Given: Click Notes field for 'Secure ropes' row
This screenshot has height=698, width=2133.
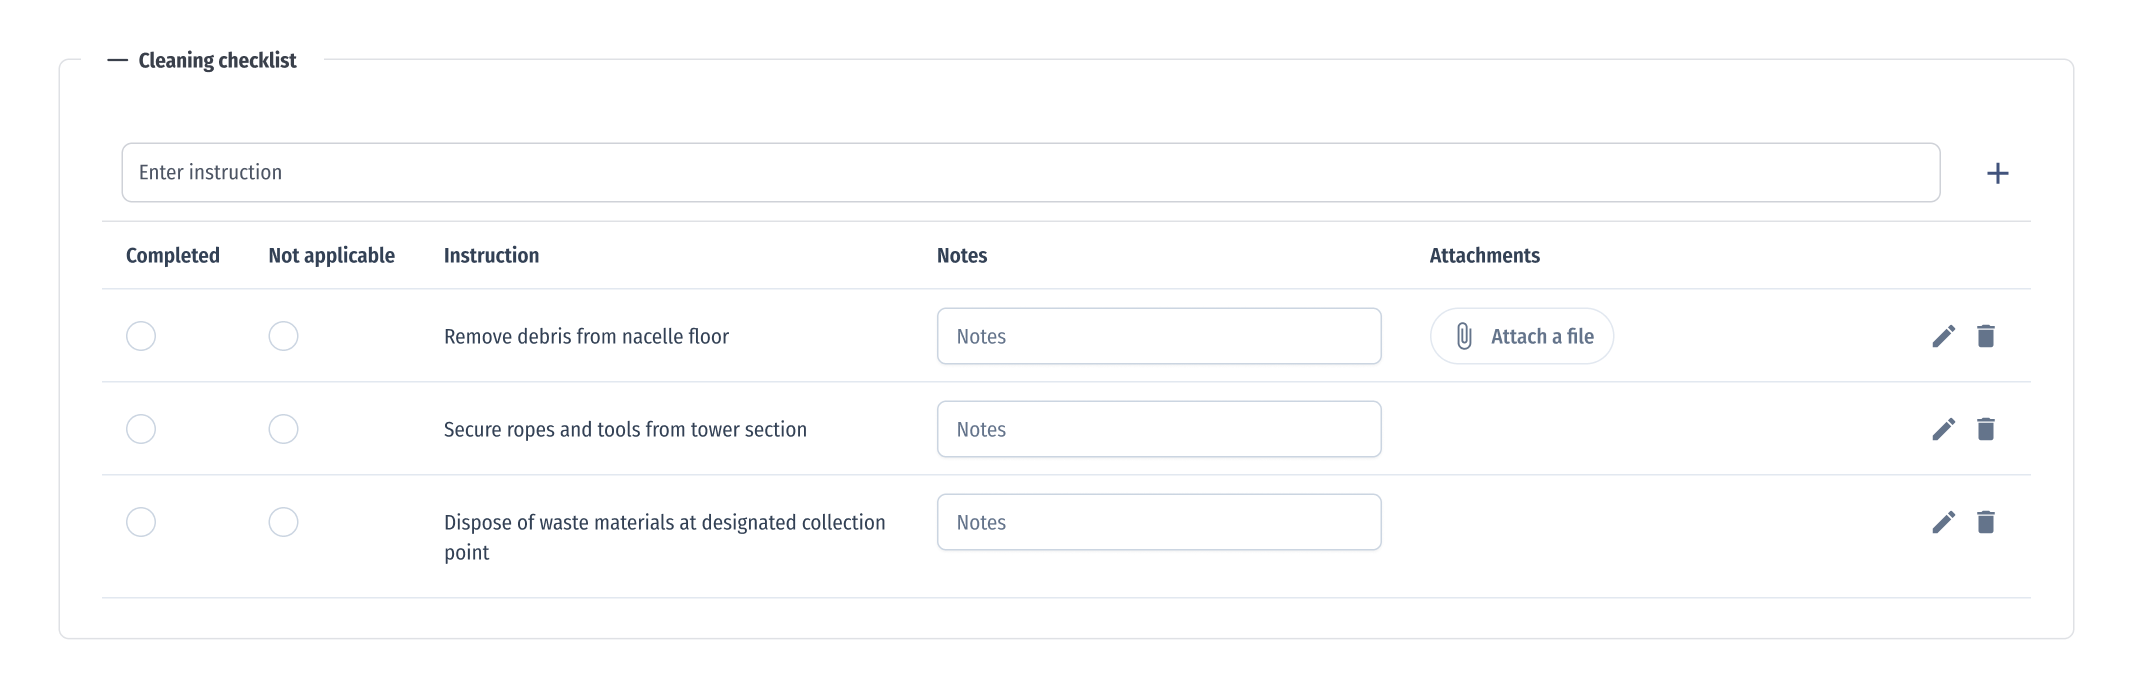Looking at the screenshot, I should [1158, 429].
